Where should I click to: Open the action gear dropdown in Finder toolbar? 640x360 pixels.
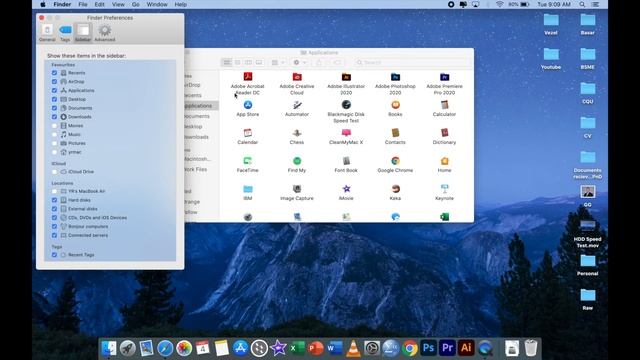coord(300,62)
